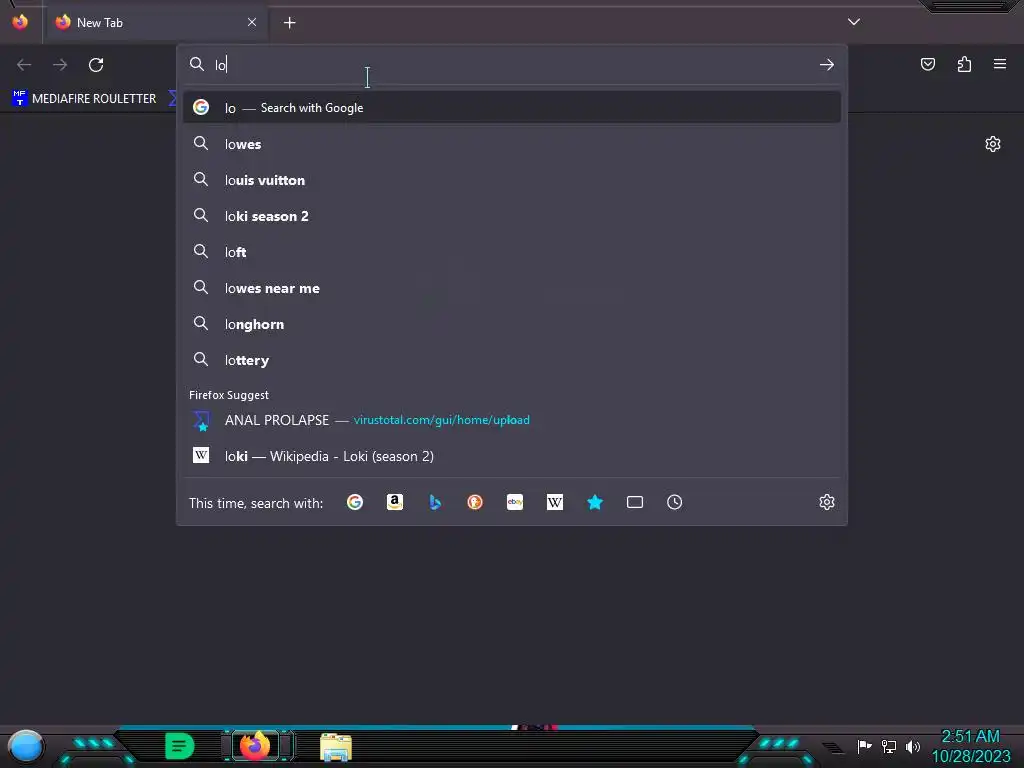This screenshot has width=1024, height=768.
Task: Open the Firefox application menu
Action: (1000, 64)
